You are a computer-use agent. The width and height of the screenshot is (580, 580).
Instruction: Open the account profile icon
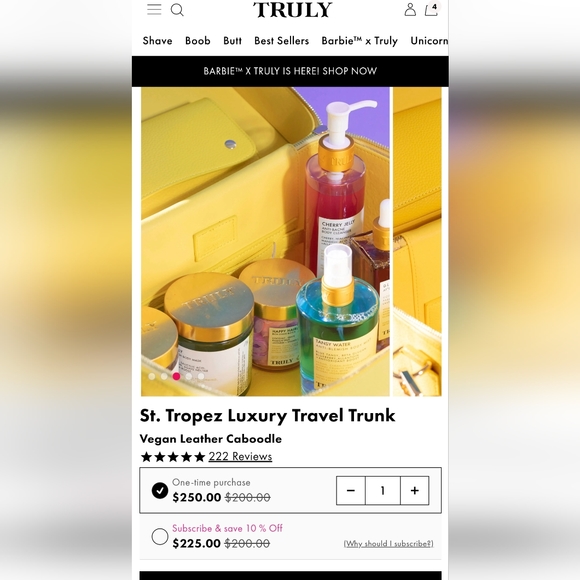coord(410,10)
